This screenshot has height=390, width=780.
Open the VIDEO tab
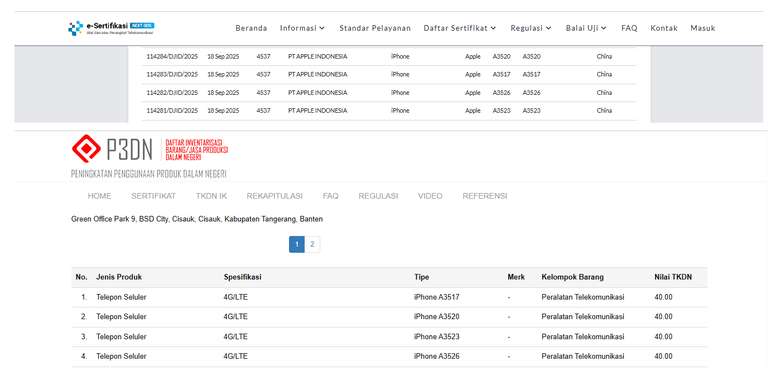[430, 196]
